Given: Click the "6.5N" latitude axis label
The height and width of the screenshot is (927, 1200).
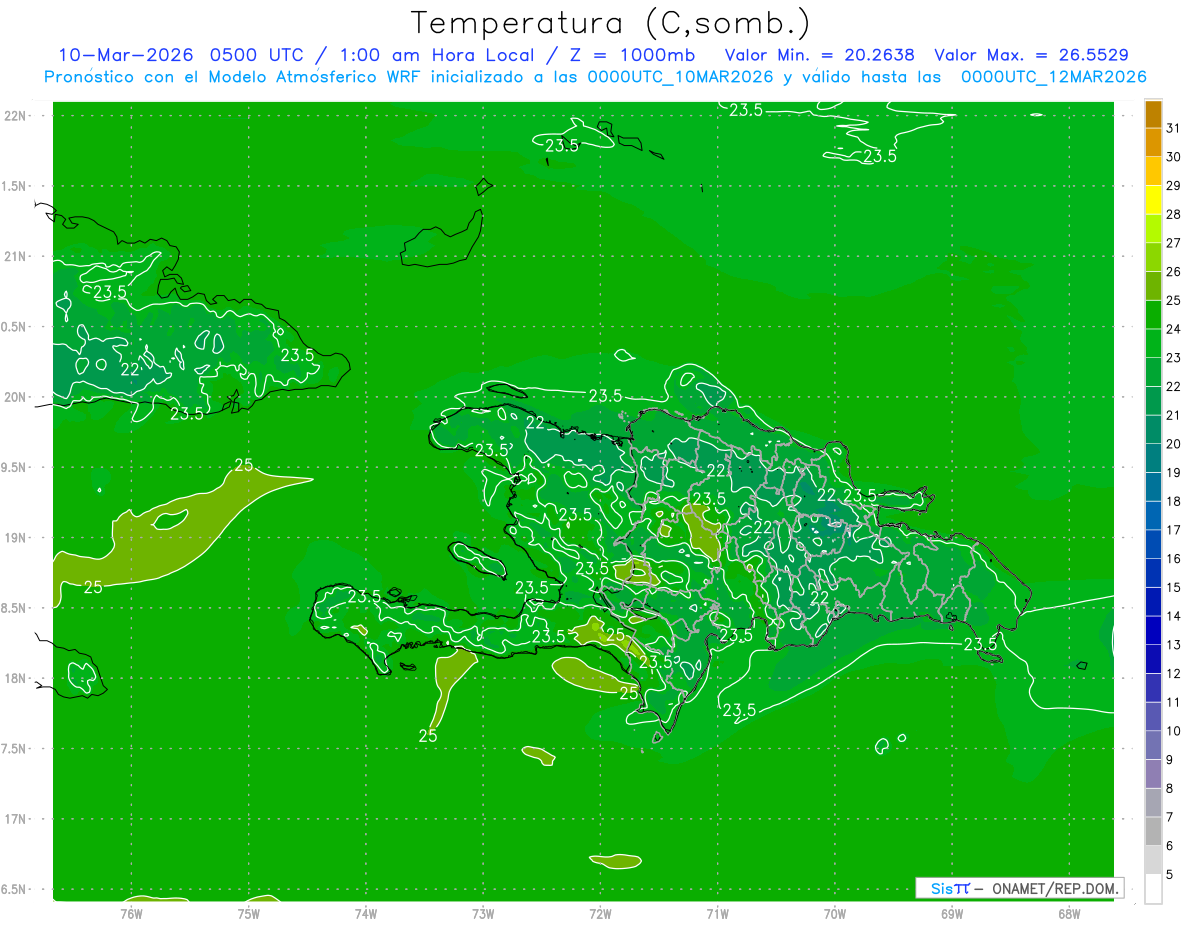Looking at the screenshot, I should [x=14, y=890].
